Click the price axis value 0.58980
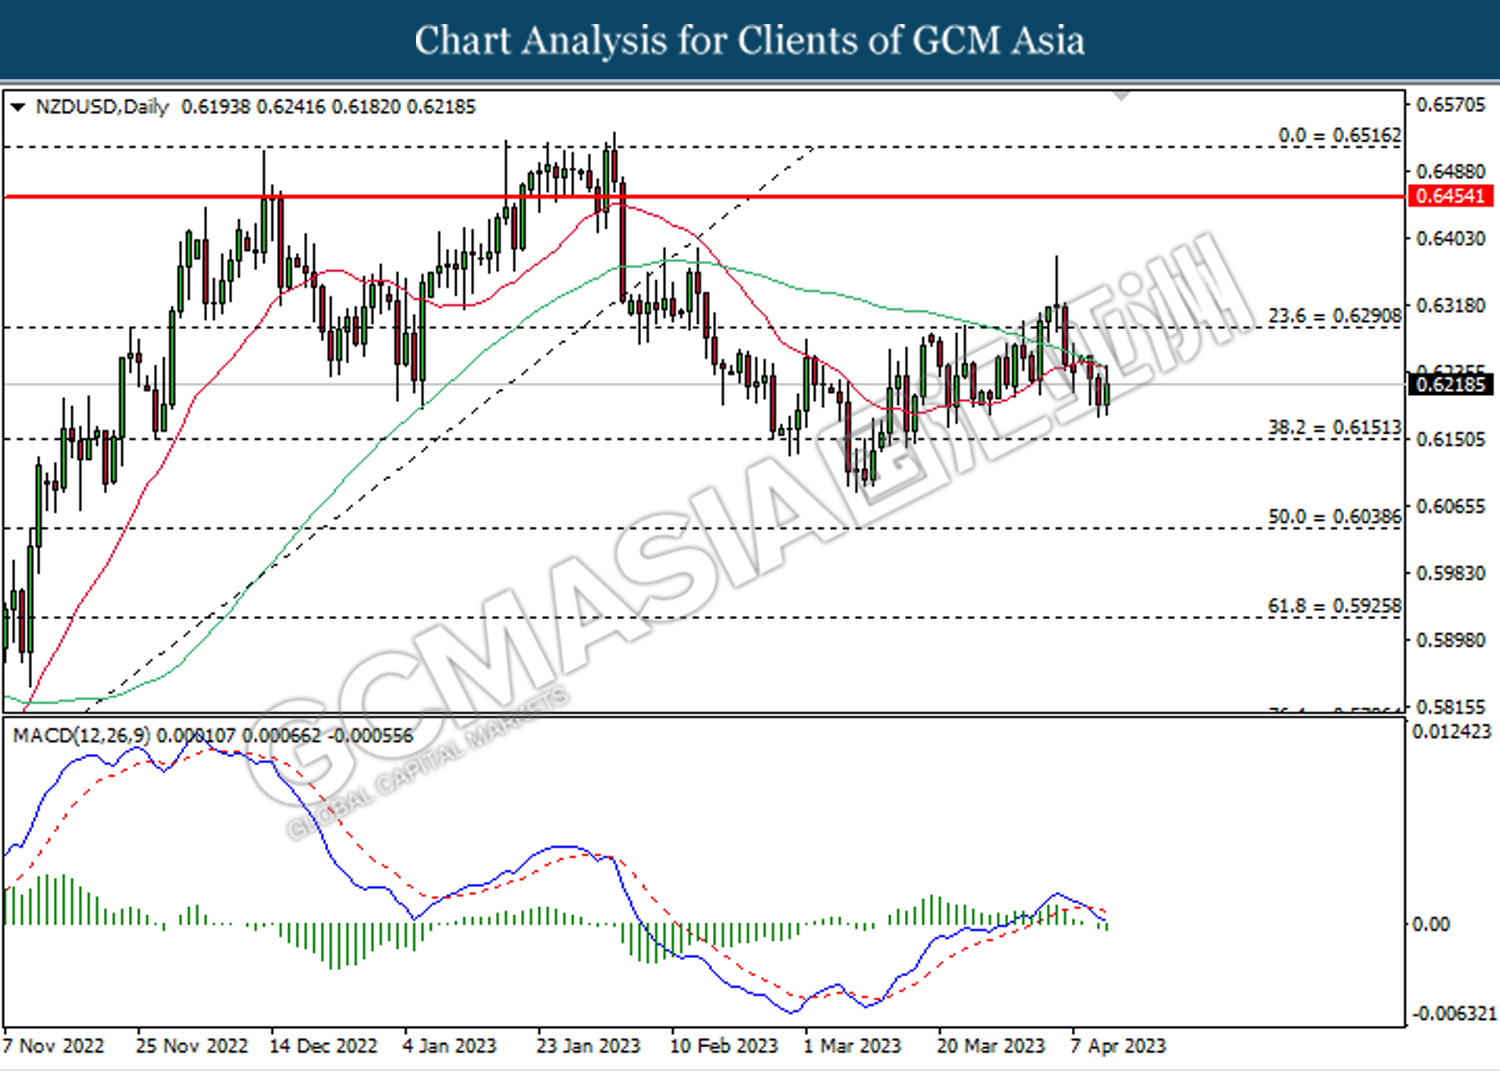1500x1071 pixels. coord(1451,640)
